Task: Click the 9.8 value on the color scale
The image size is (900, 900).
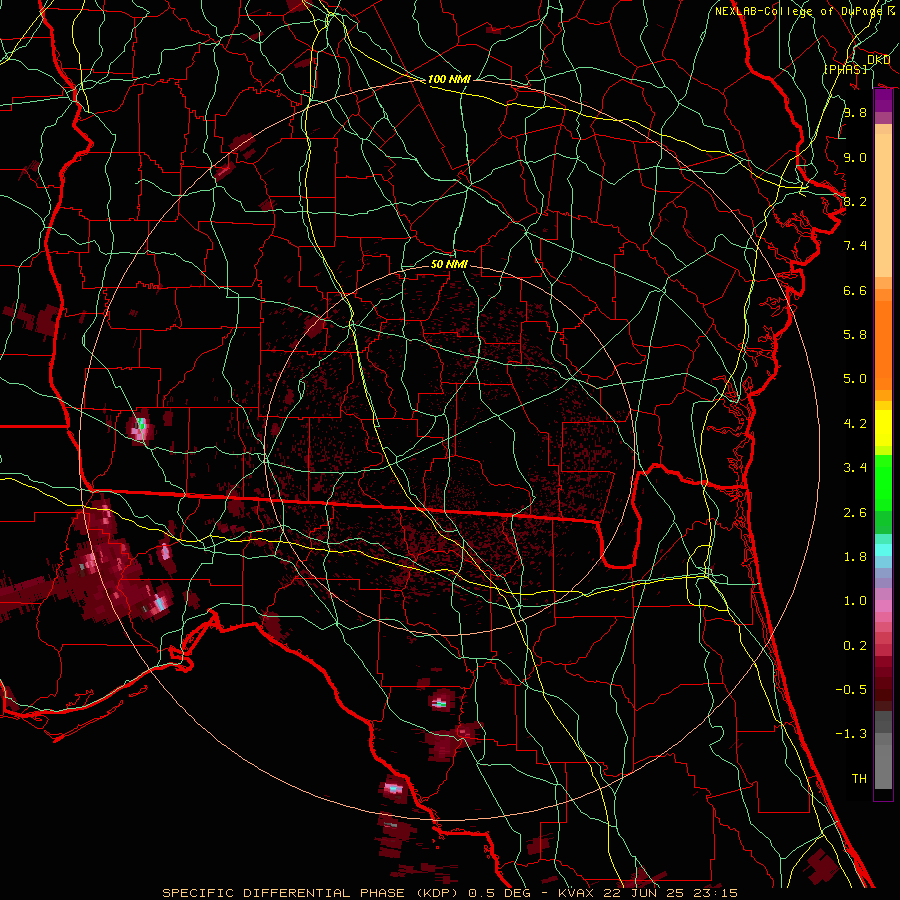Action: point(855,112)
